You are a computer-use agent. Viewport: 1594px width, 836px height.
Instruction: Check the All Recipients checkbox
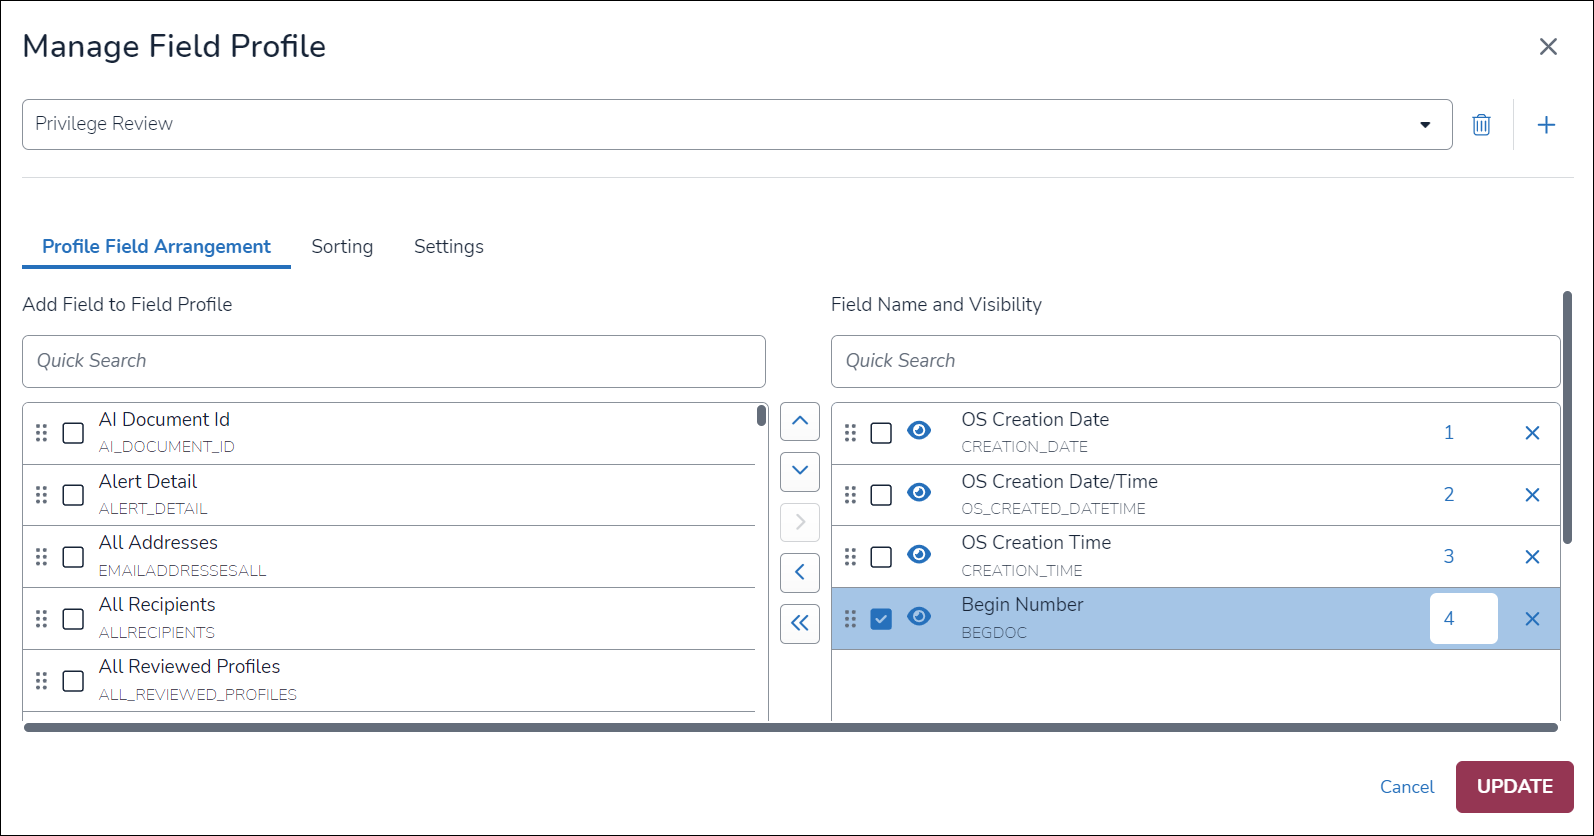click(73, 619)
